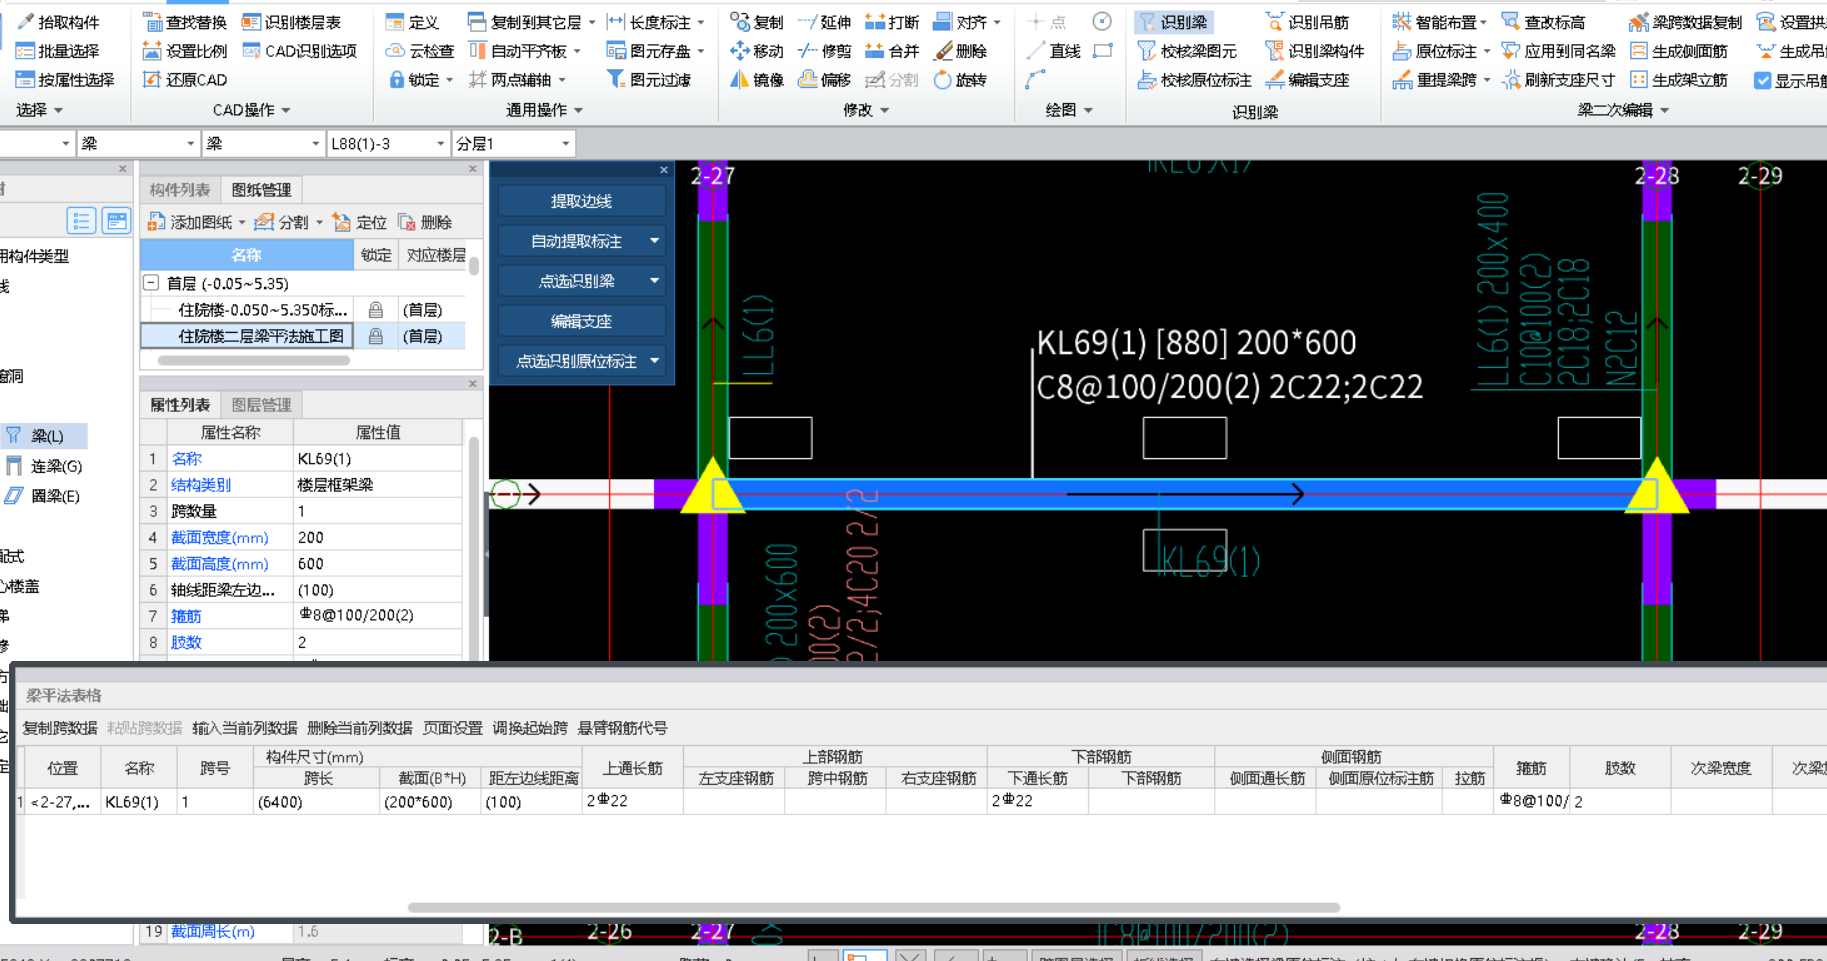The width and height of the screenshot is (1827, 961).
Task: Select the 打断 break tool
Action: 892,22
